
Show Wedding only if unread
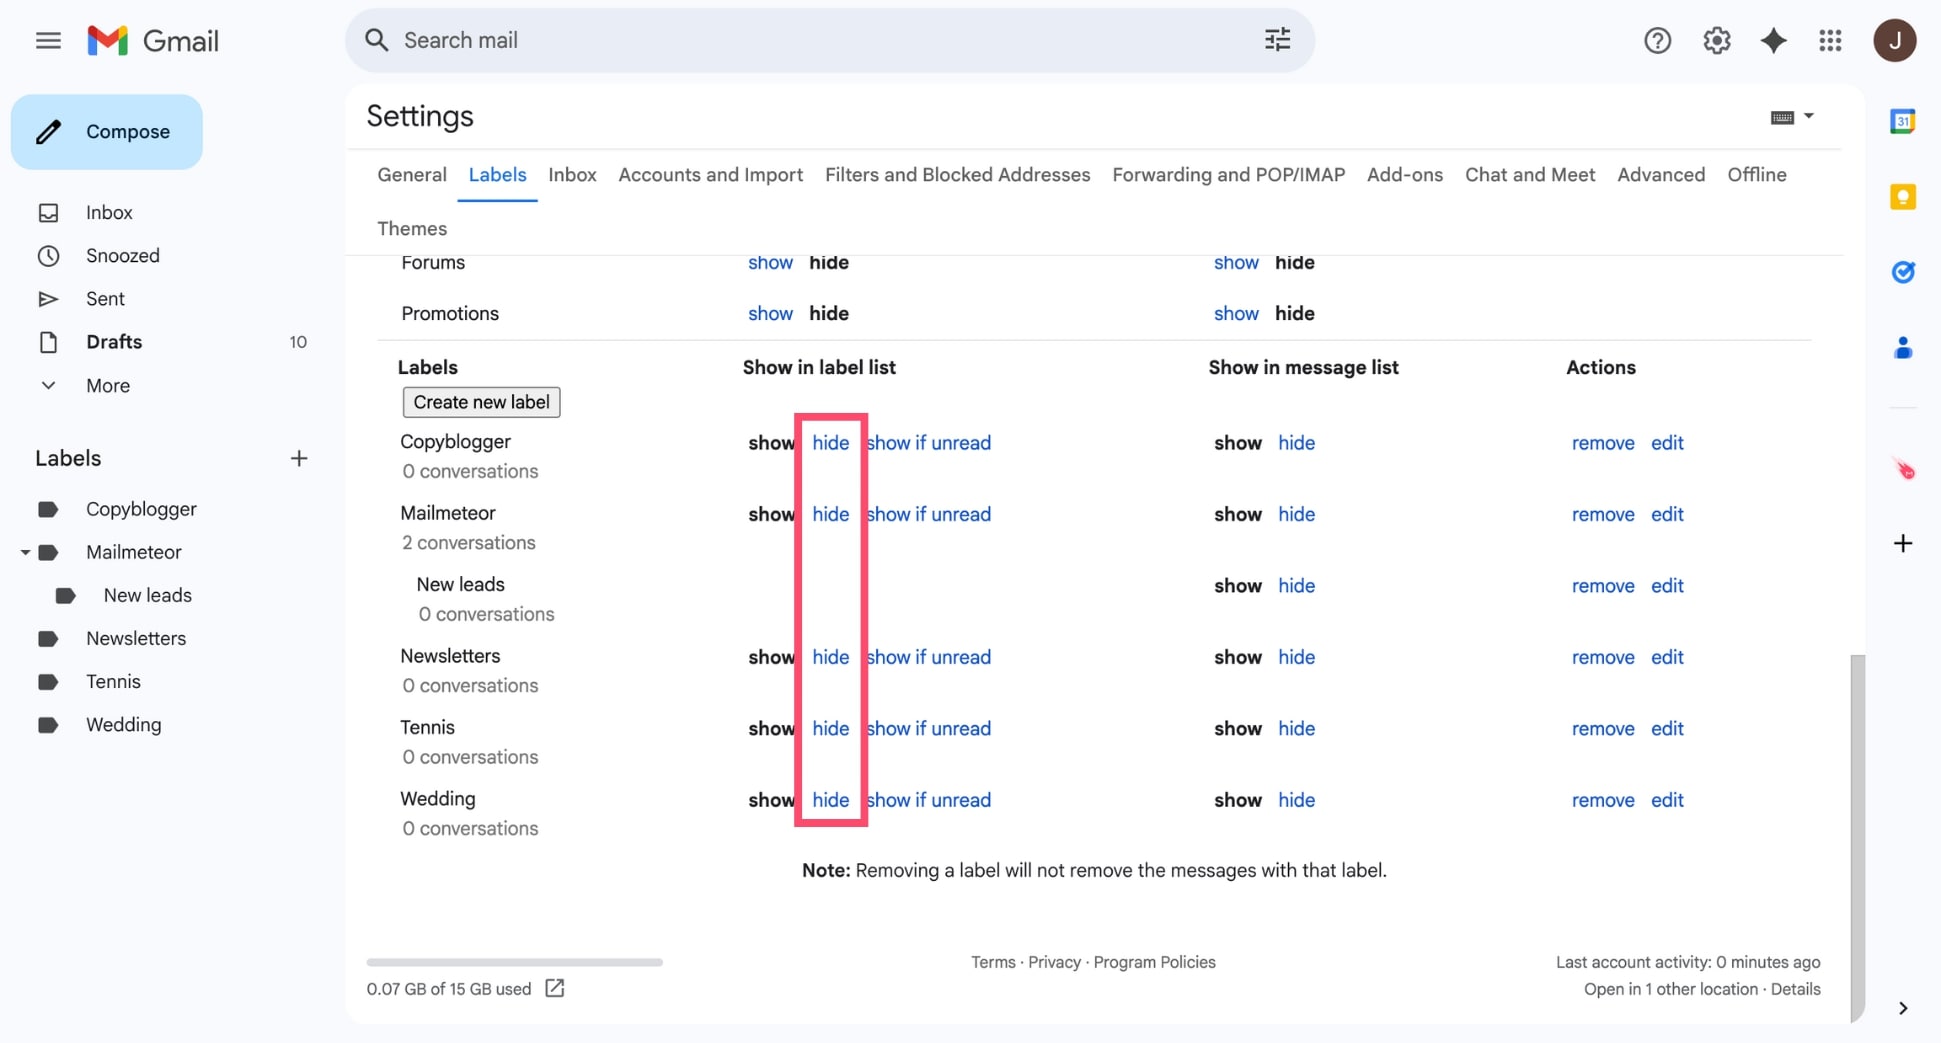coord(929,800)
